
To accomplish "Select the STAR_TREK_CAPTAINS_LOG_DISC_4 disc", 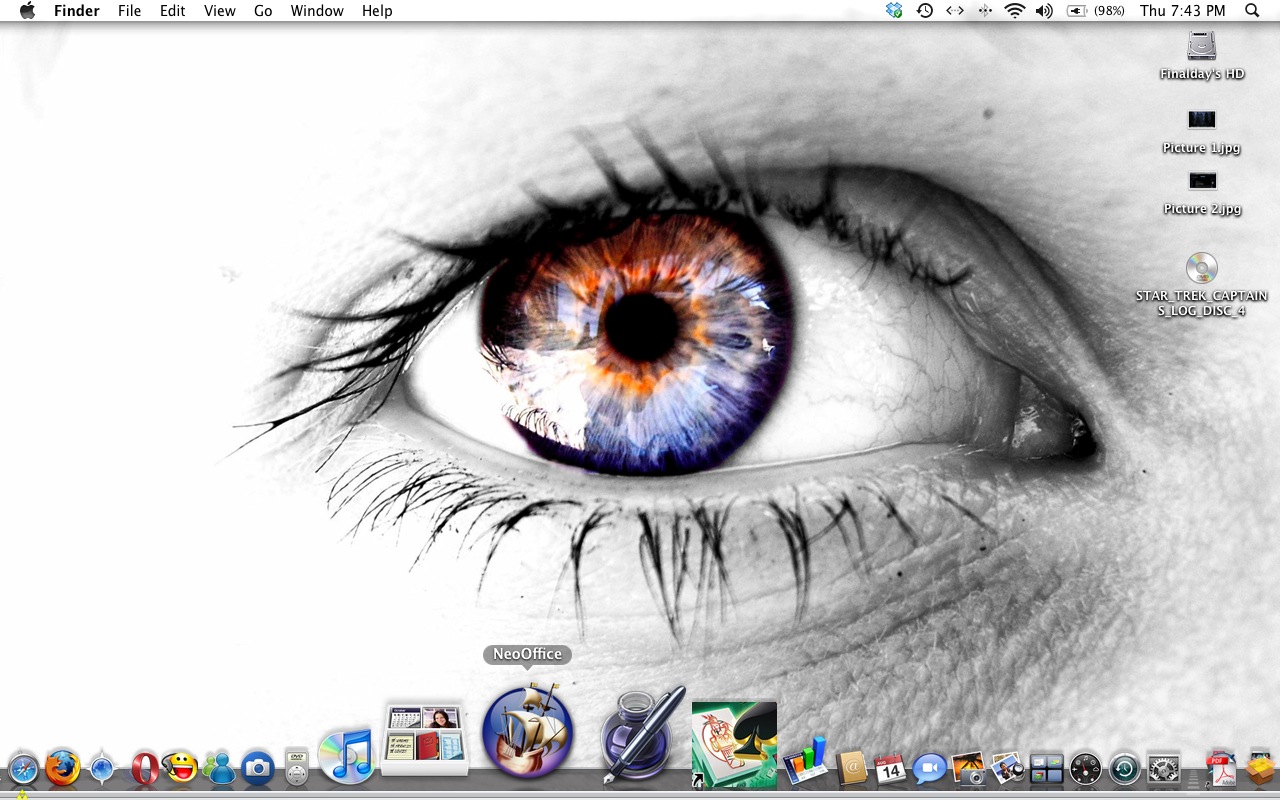I will 1202,285.
